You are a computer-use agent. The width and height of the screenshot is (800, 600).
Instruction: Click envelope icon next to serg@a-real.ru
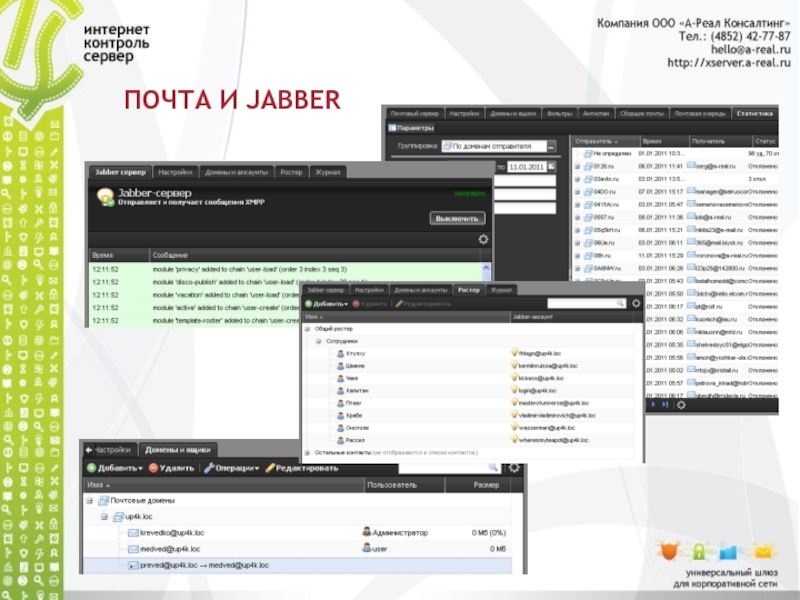(x=691, y=166)
